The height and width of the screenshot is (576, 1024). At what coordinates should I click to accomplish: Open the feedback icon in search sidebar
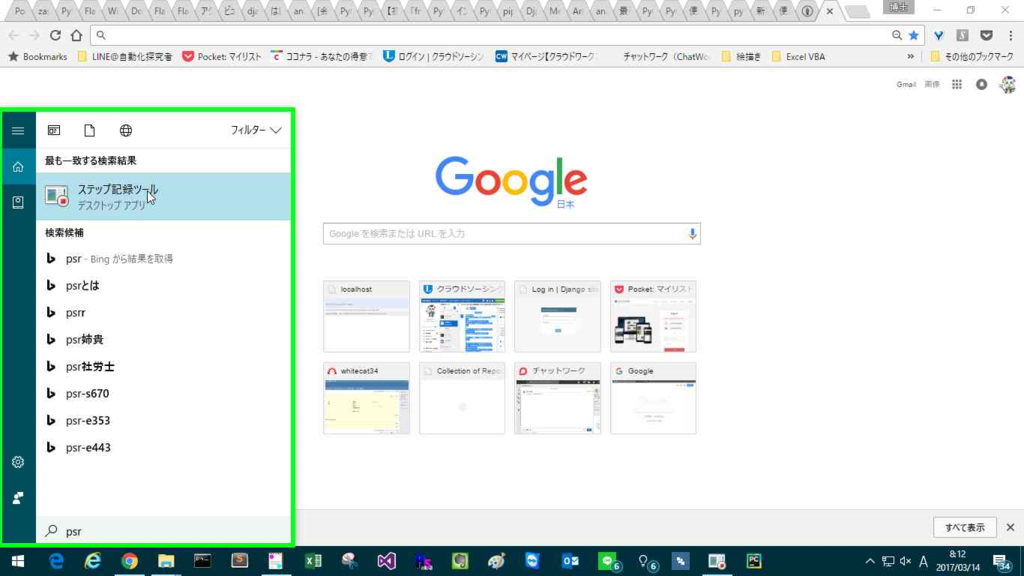pyautogui.click(x=18, y=498)
